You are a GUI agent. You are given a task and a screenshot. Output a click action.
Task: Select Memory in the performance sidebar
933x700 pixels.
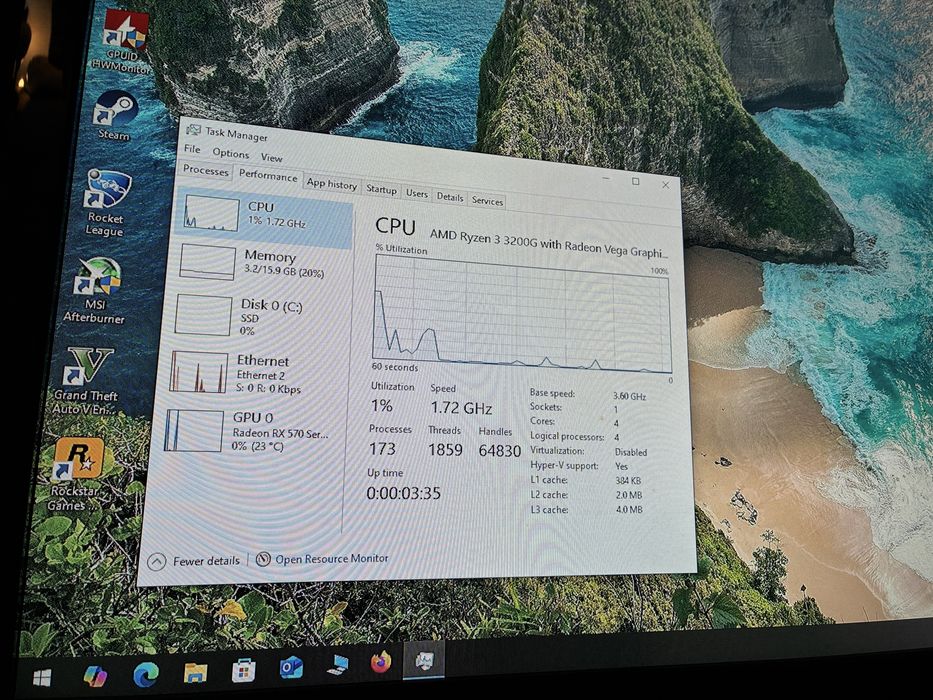click(262, 264)
